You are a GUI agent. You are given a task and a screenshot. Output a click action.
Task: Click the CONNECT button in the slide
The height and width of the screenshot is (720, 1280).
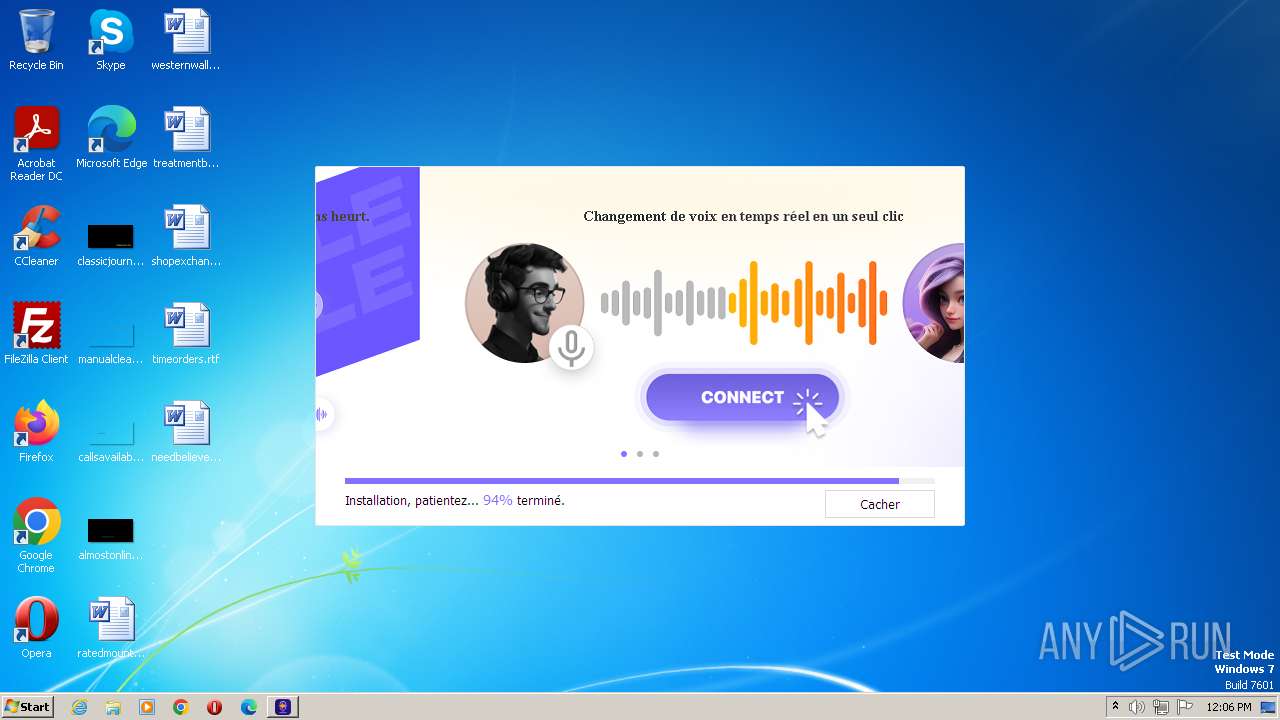742,397
